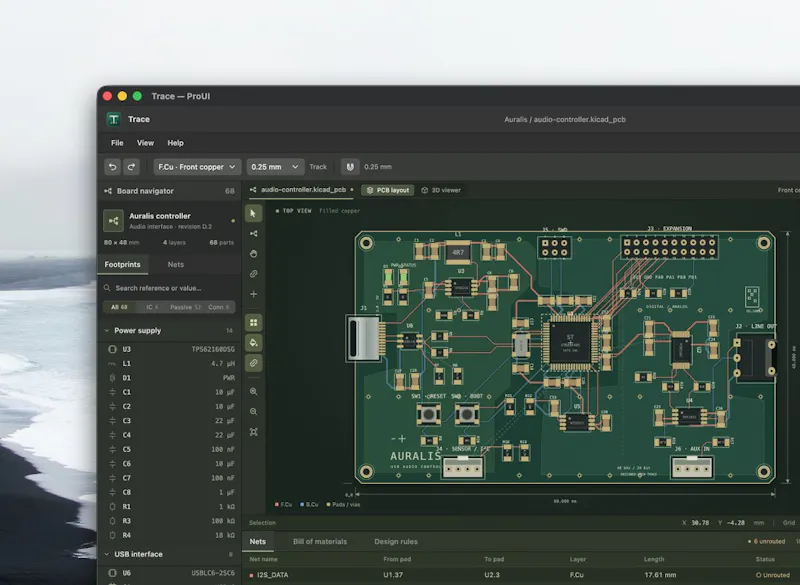Collapse the Power supply group

pyautogui.click(x=107, y=330)
